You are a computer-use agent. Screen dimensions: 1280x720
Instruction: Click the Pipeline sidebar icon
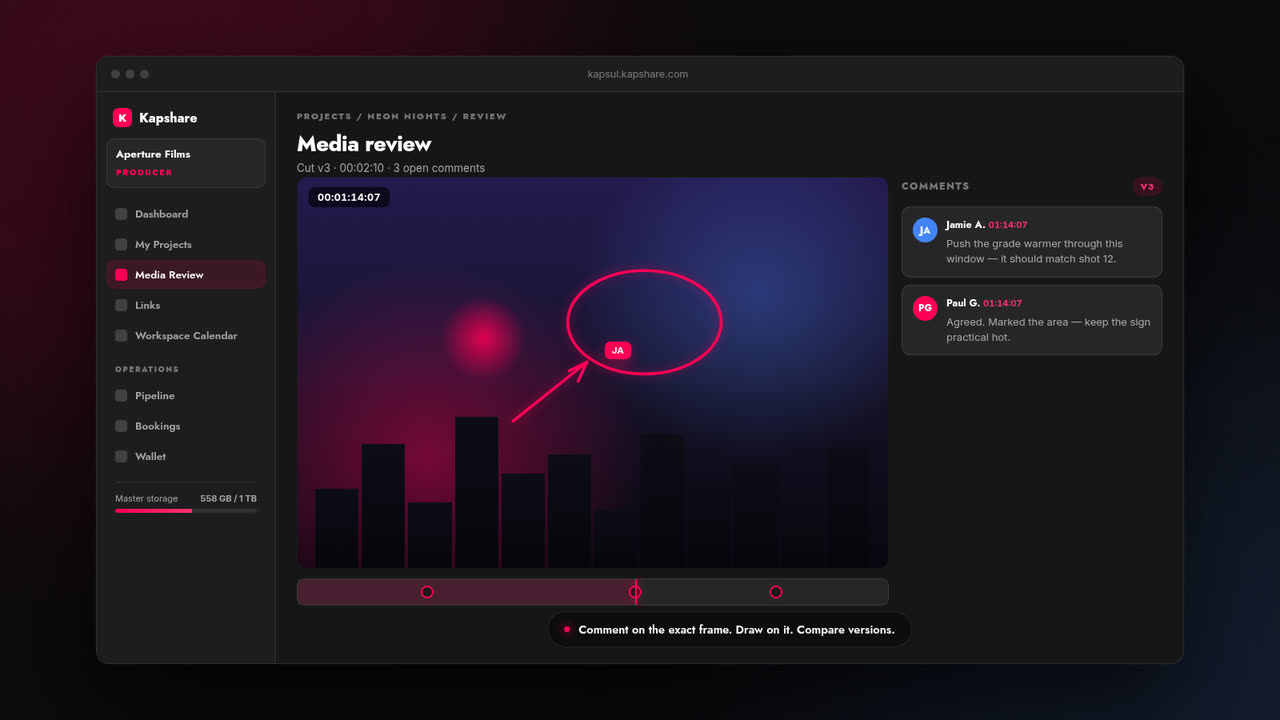(x=121, y=396)
